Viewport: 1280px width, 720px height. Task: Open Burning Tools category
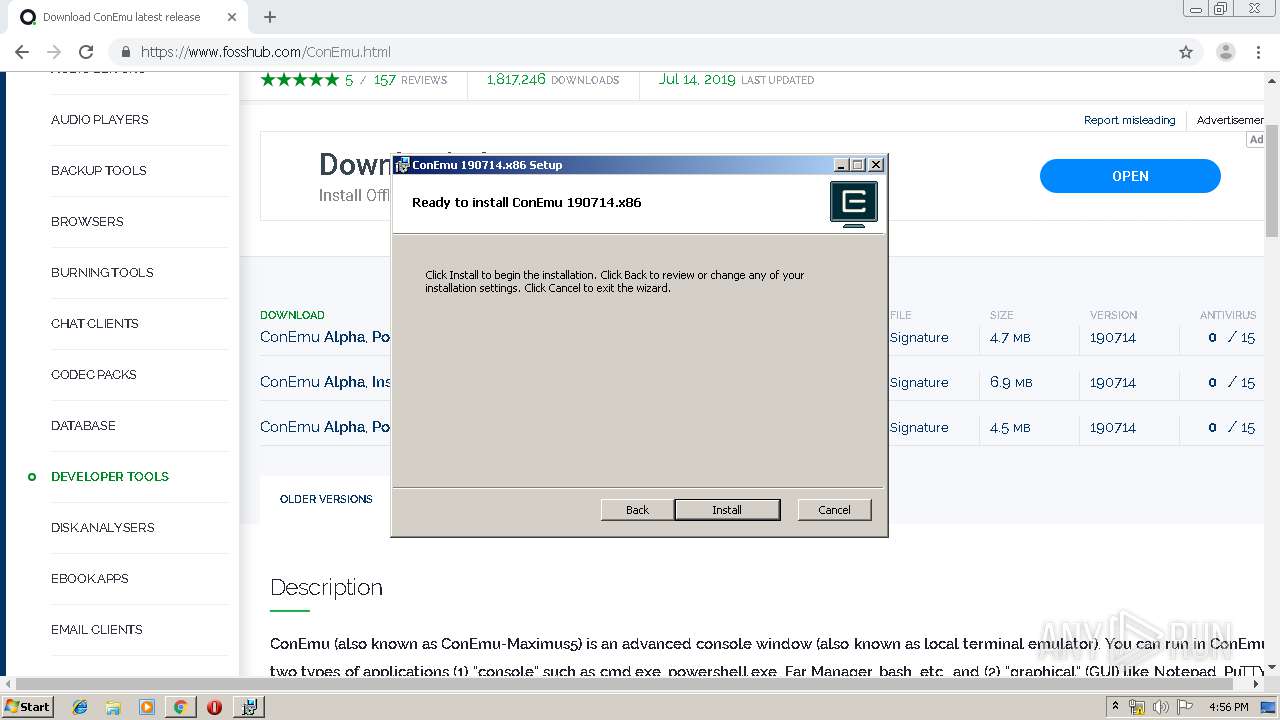pos(102,272)
